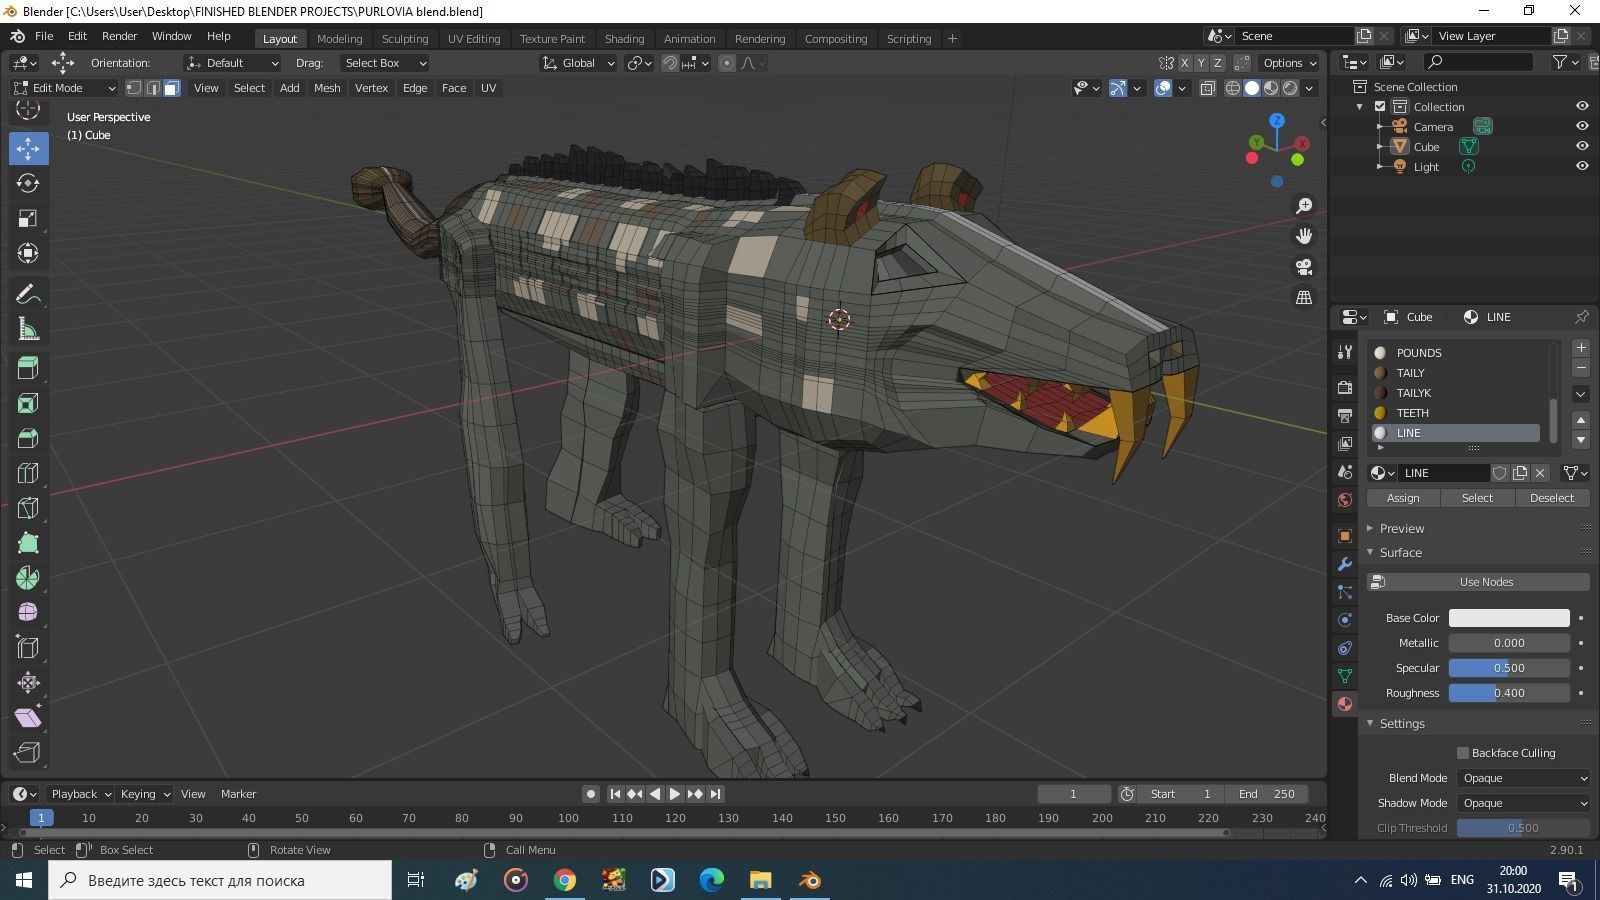Screen dimensions: 1600x900
Task: Select the Annotate pencil tool
Action: pyautogui.click(x=28, y=294)
